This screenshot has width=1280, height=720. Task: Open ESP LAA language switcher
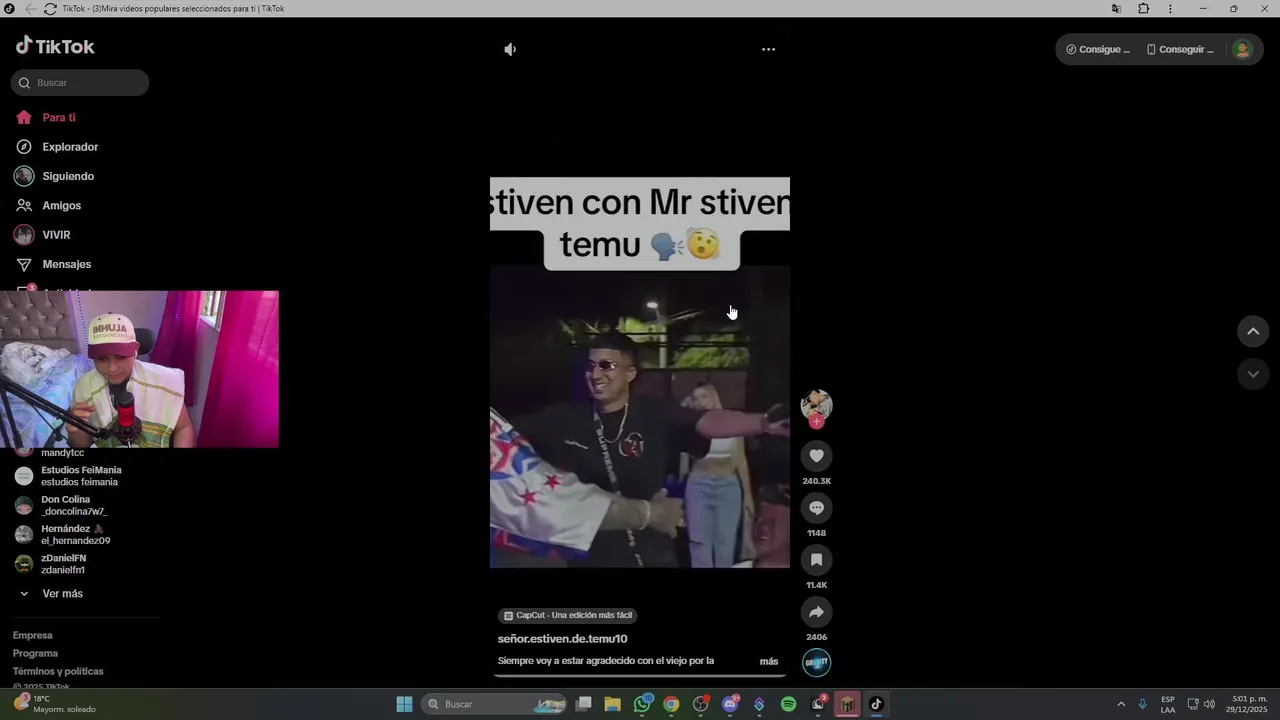click(x=1168, y=704)
